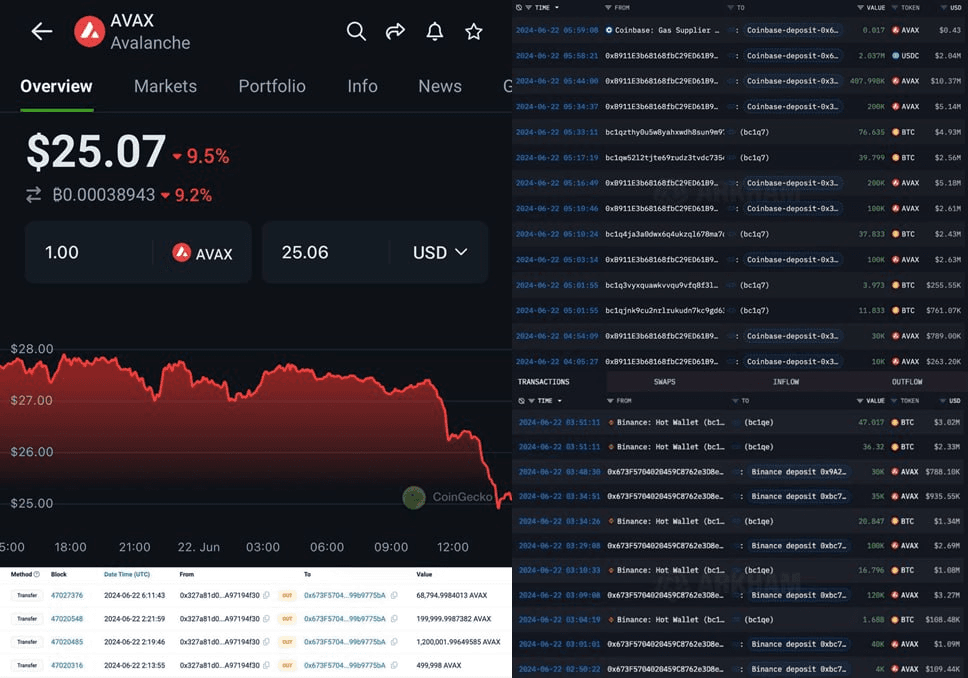Open Binance deposit 0x9A2 label
The image size is (968, 678).
(x=799, y=472)
